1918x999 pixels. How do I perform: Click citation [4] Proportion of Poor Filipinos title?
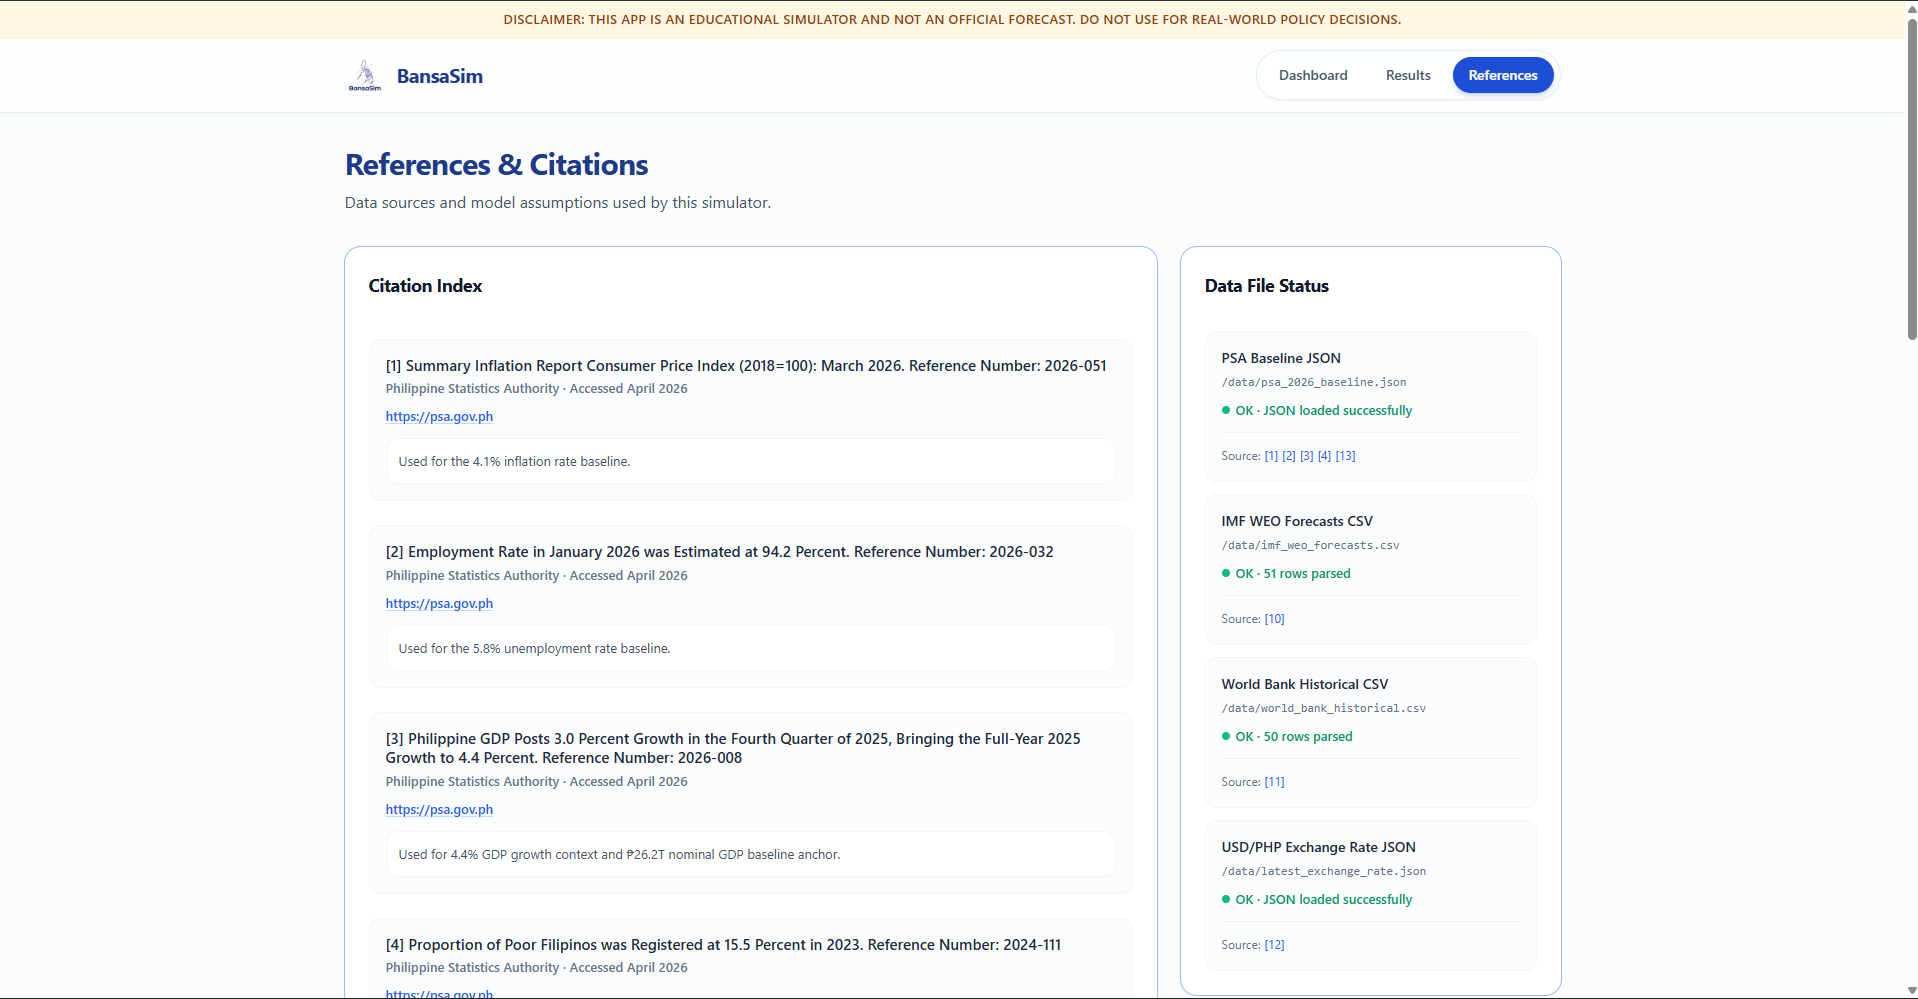(x=723, y=945)
